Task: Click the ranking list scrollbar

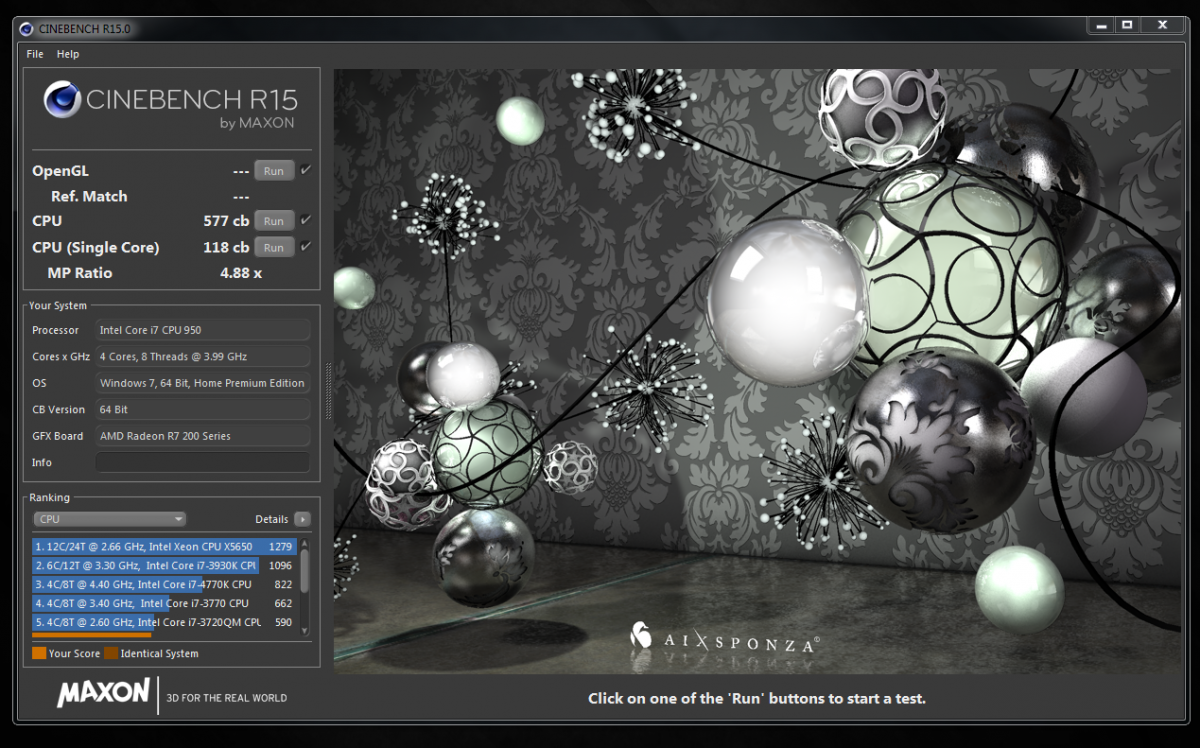Action: click(x=304, y=570)
